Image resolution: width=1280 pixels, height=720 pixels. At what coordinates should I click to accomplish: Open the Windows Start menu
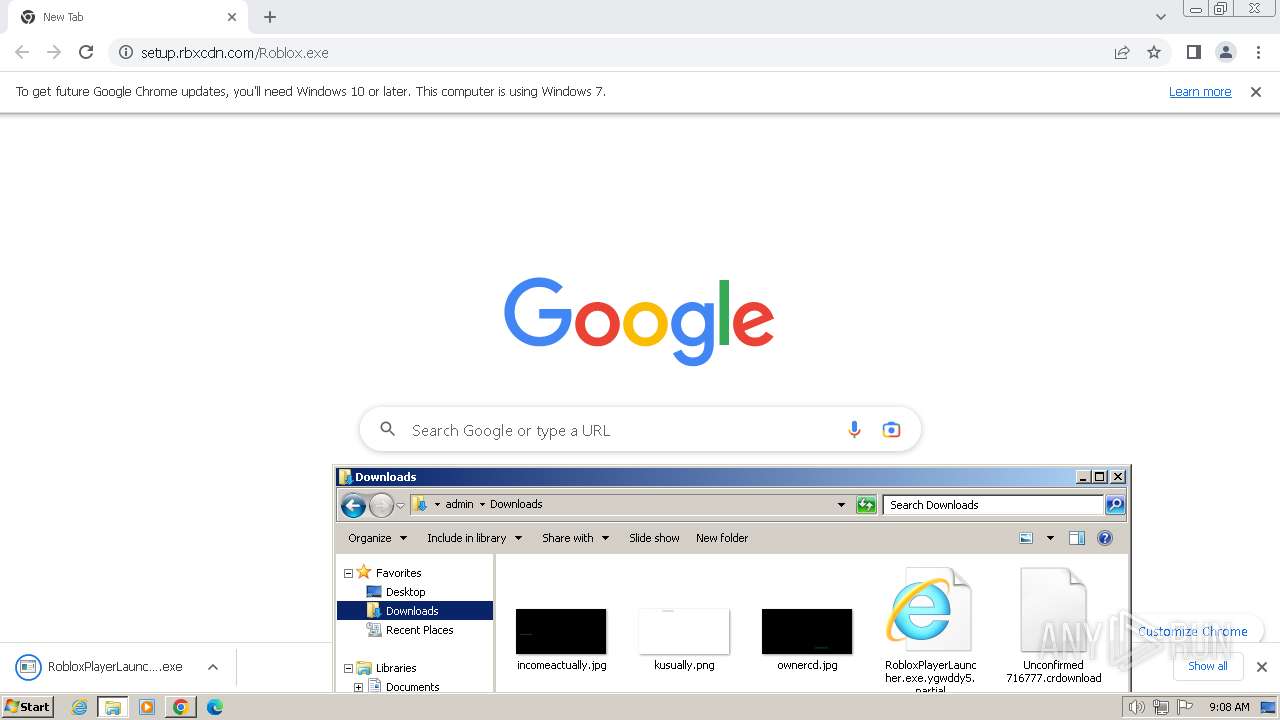pyautogui.click(x=28, y=706)
